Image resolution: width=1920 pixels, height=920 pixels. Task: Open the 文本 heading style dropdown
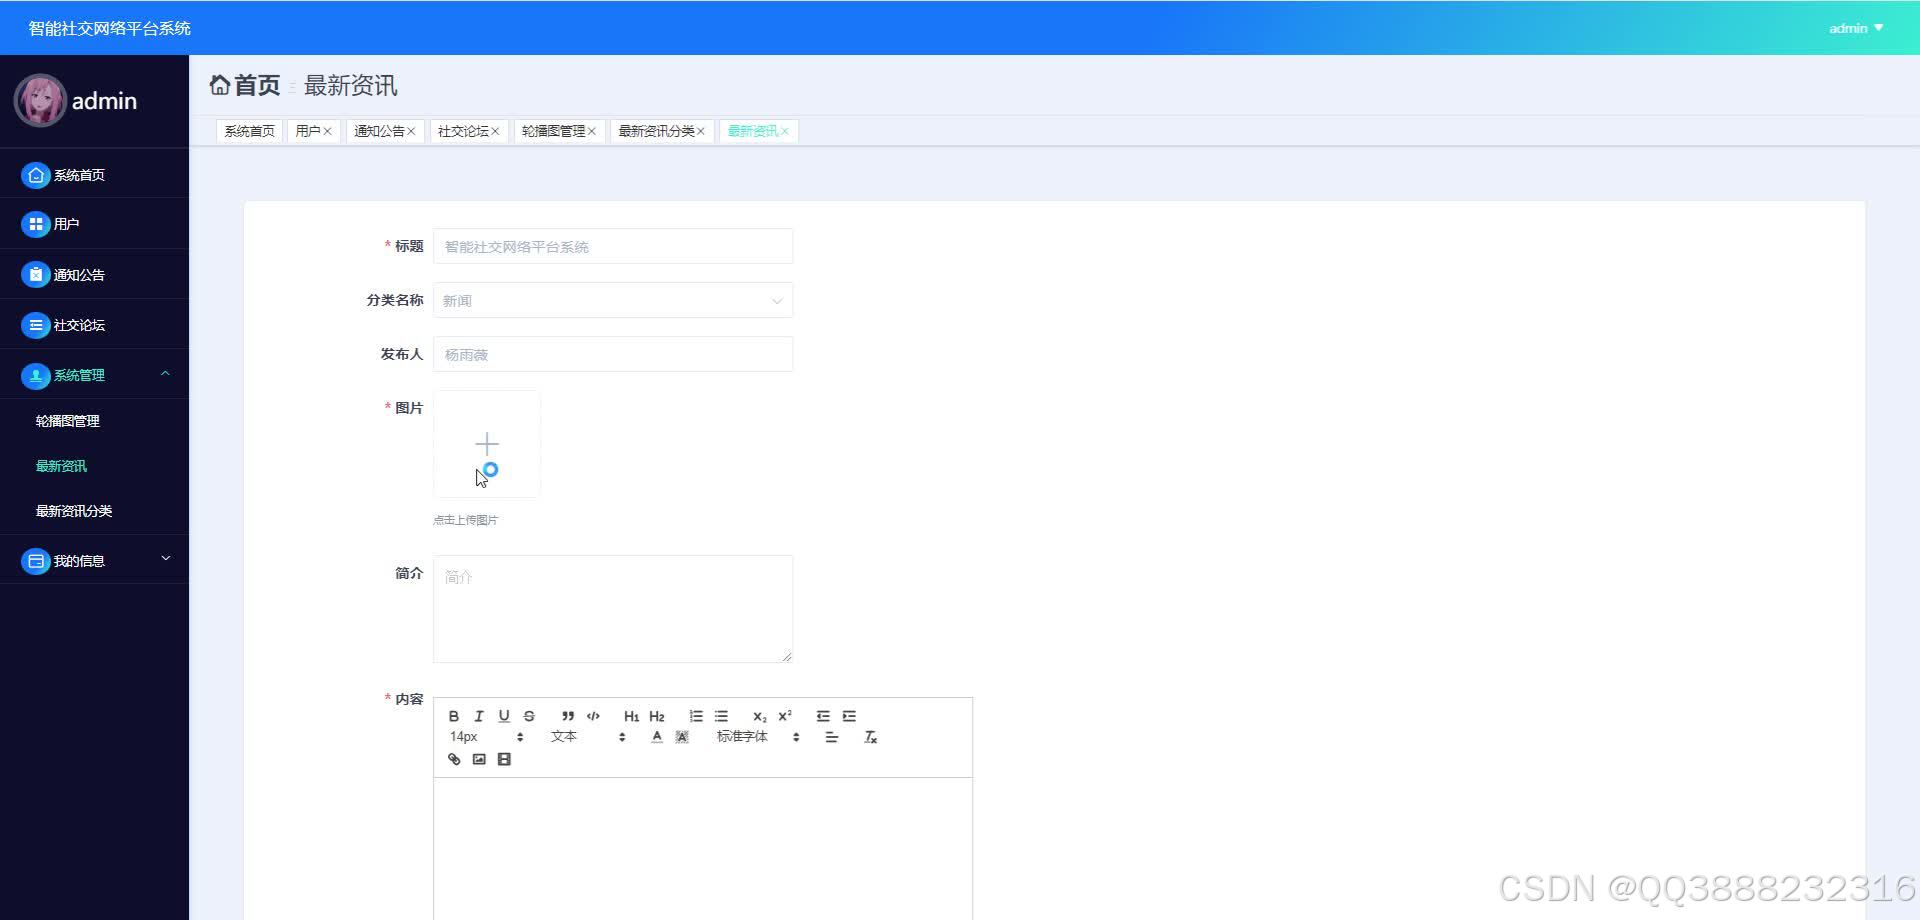[587, 737]
